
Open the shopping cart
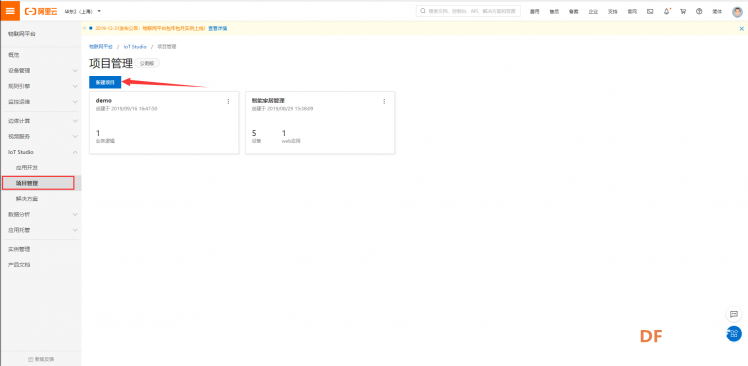pos(683,11)
